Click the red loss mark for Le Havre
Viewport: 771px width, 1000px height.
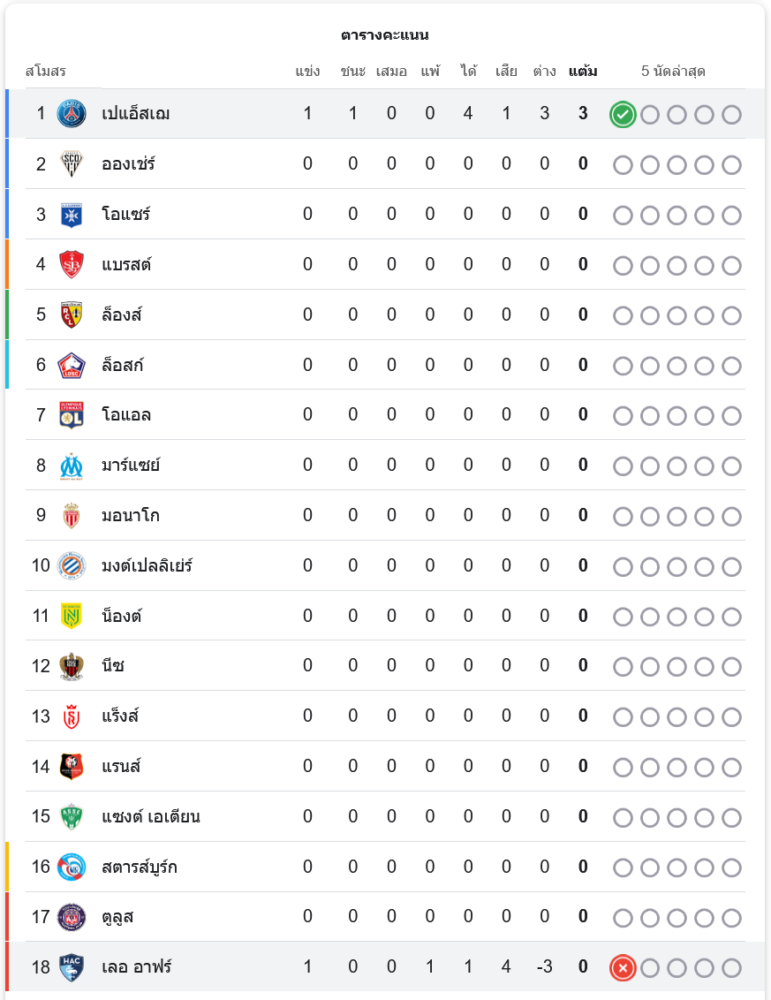pos(622,968)
